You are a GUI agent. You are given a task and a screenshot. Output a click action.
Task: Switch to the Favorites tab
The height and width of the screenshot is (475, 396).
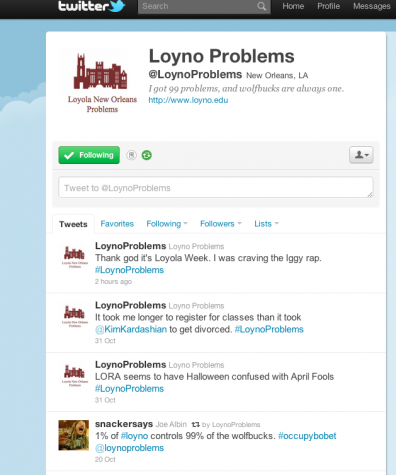pos(117,224)
